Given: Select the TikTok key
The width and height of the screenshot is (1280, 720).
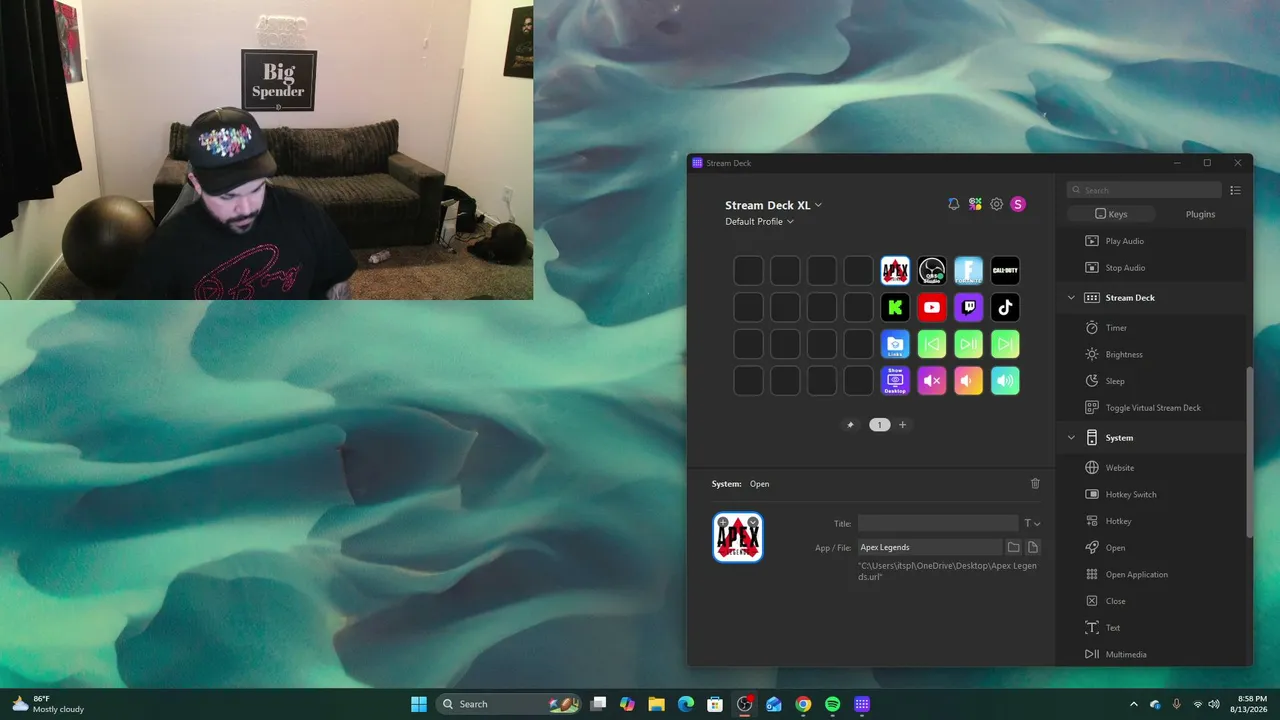Looking at the screenshot, I should click(x=1005, y=307).
